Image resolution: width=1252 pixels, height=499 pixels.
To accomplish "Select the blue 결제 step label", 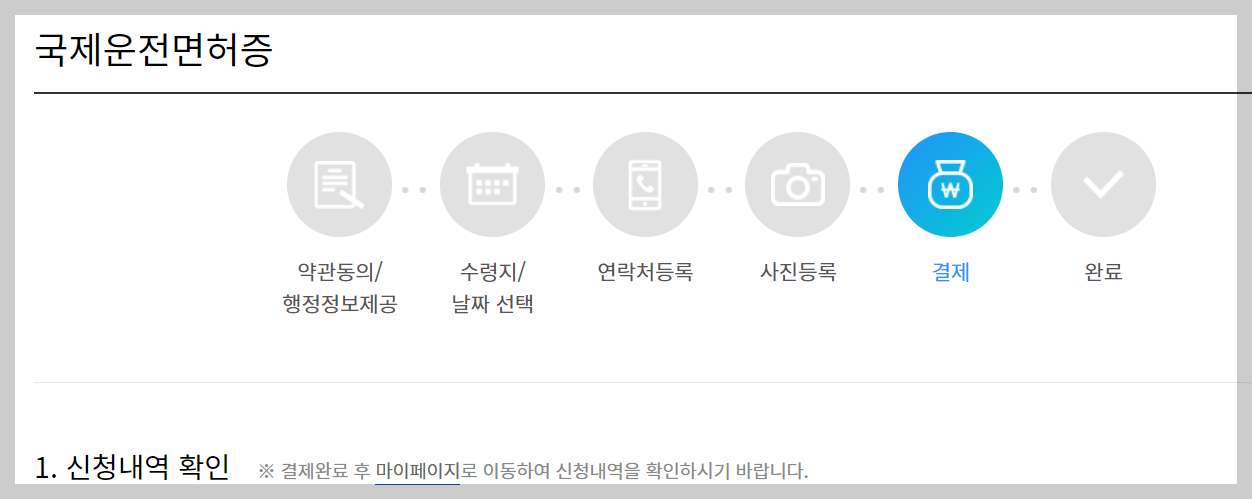I will [x=951, y=272].
